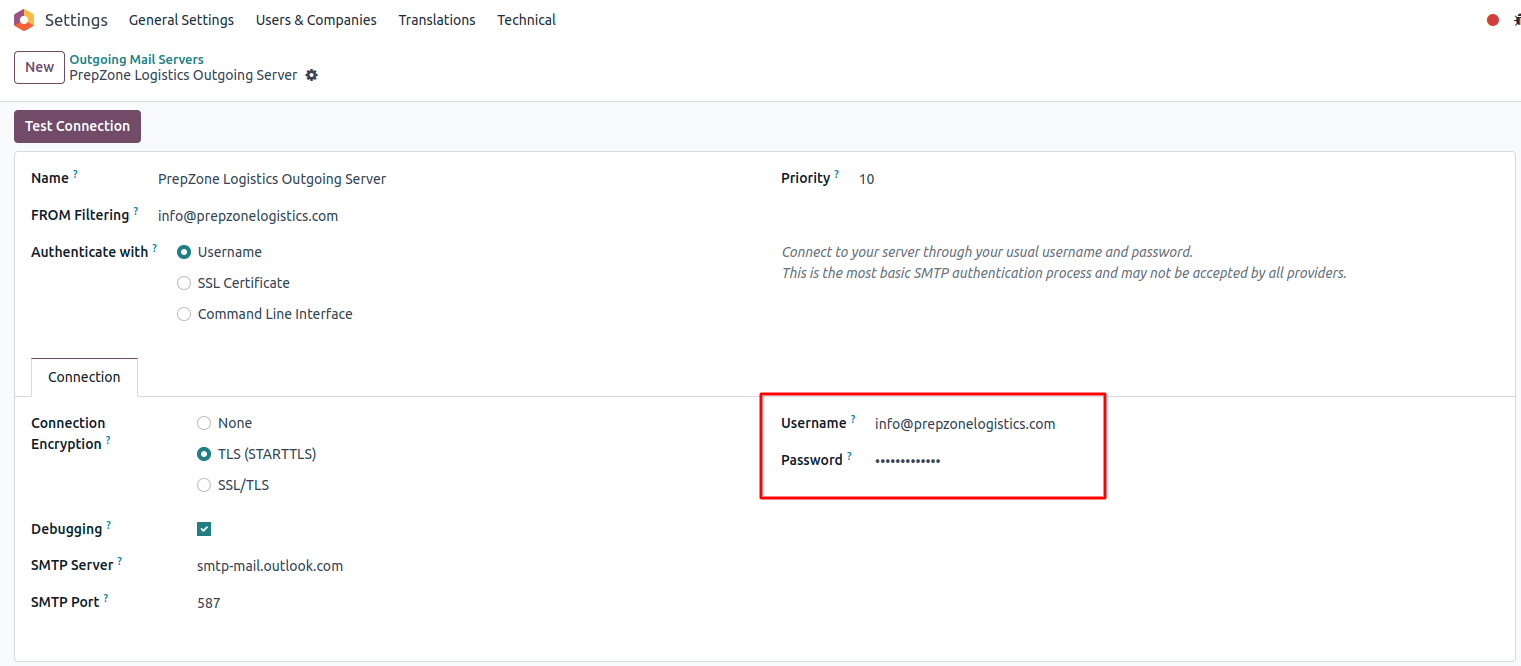The height and width of the screenshot is (666, 1521).
Task: Open the Users & Companies menu
Action: (x=316, y=20)
